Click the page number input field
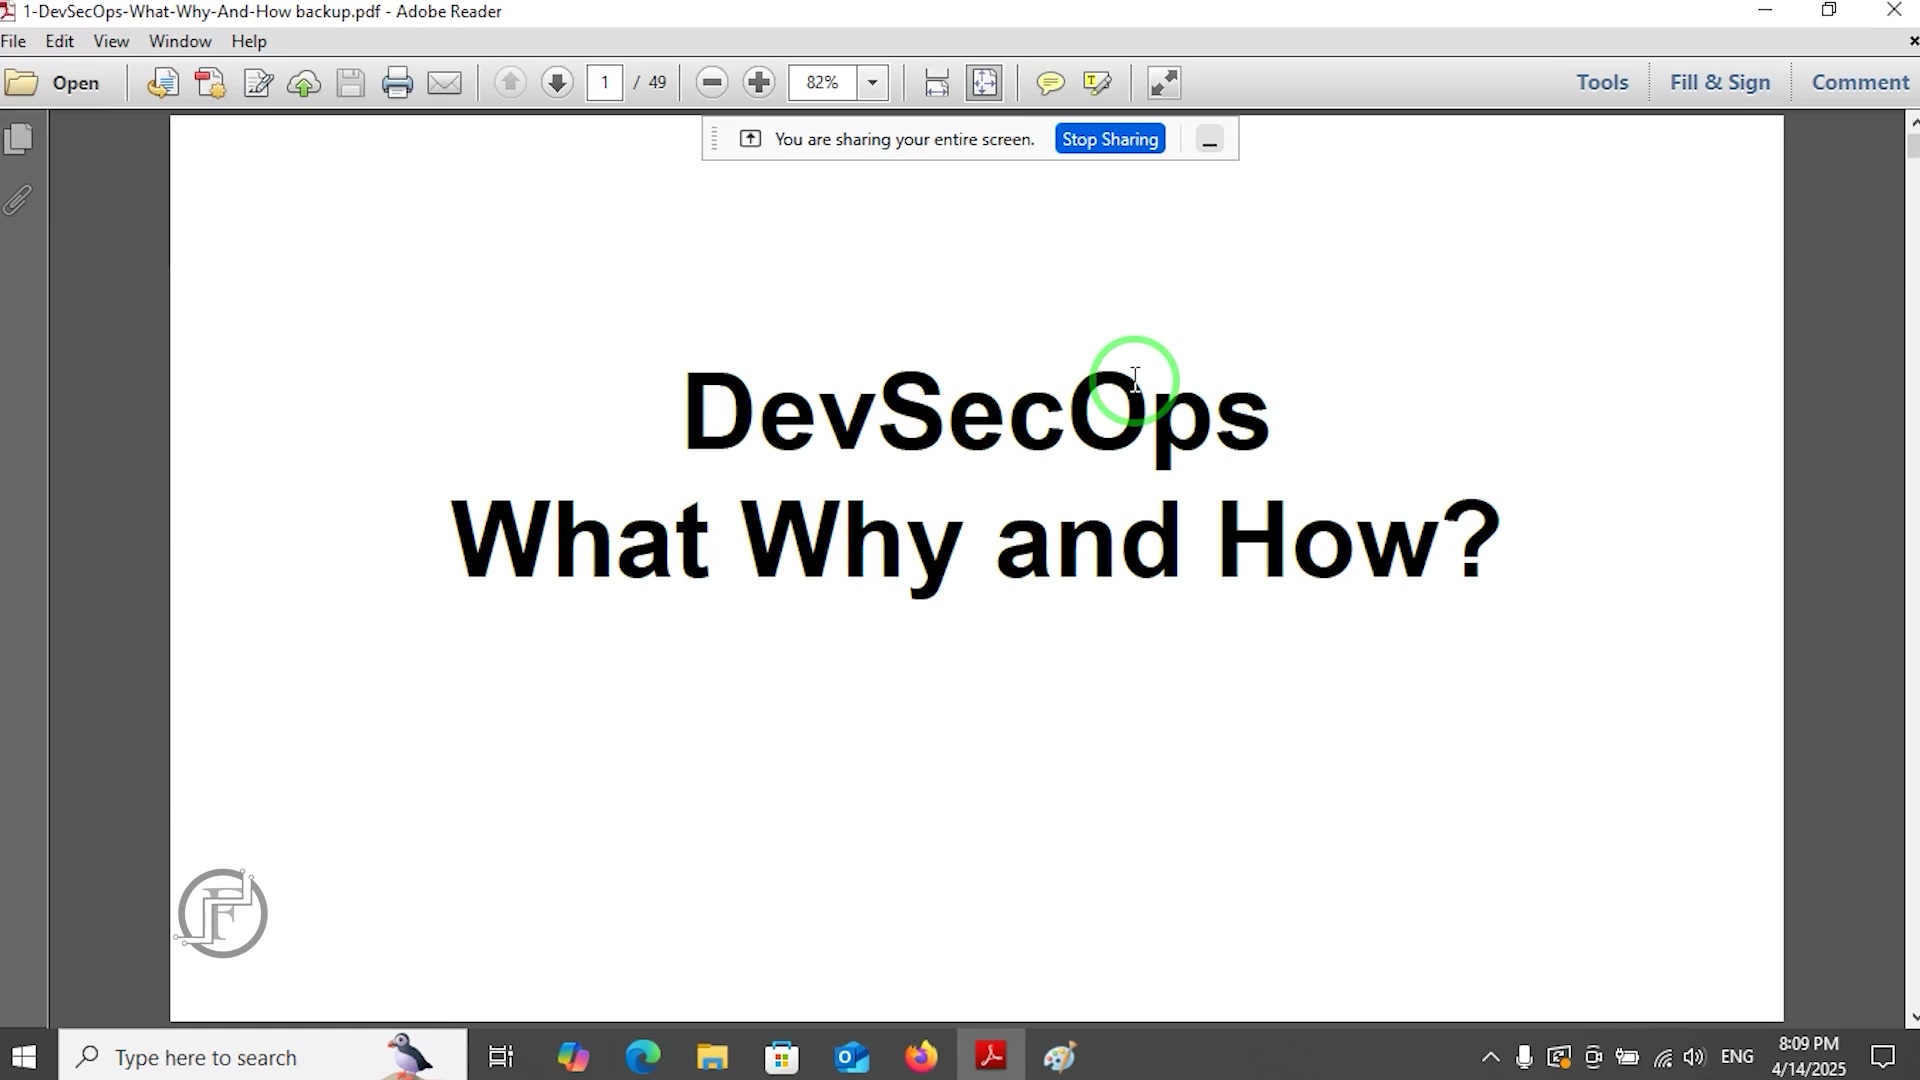The height and width of the screenshot is (1080, 1920). click(605, 82)
